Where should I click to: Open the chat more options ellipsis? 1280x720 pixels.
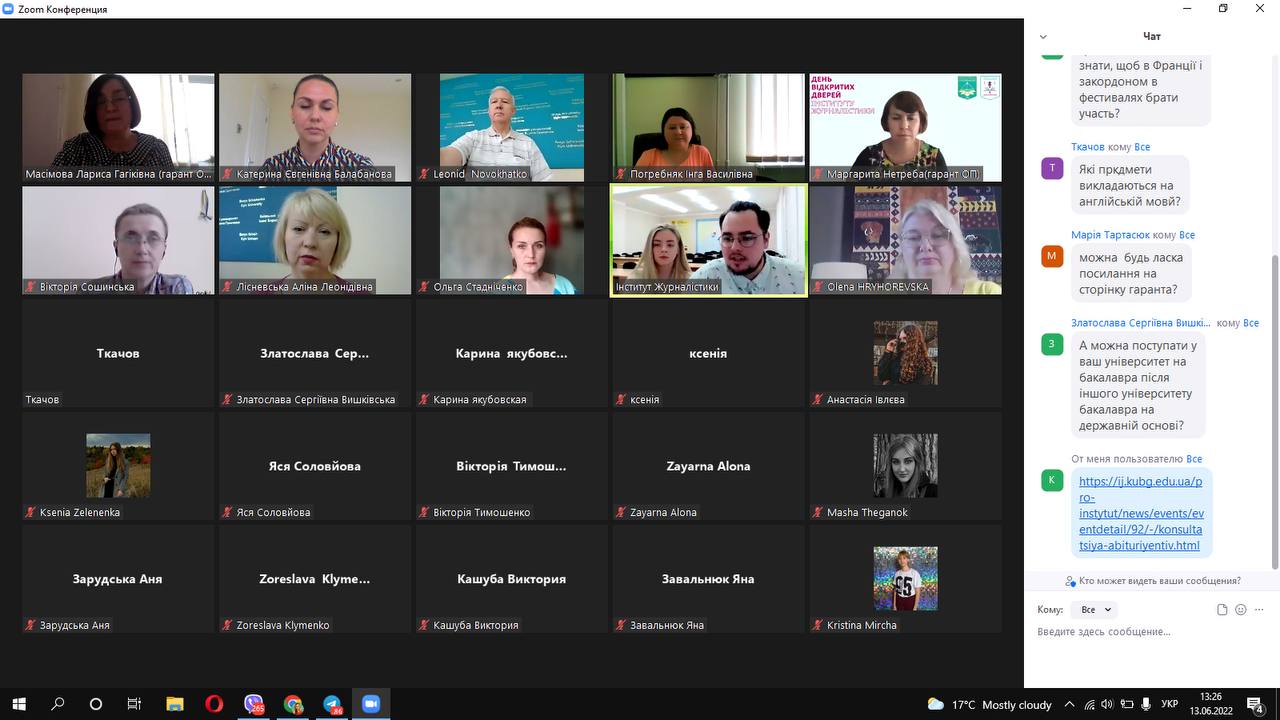1260,610
